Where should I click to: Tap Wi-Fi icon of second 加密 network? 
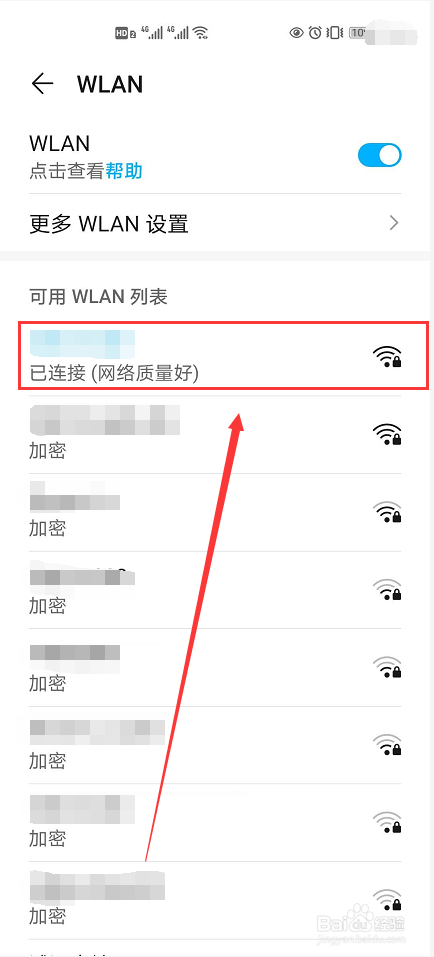pos(387,512)
